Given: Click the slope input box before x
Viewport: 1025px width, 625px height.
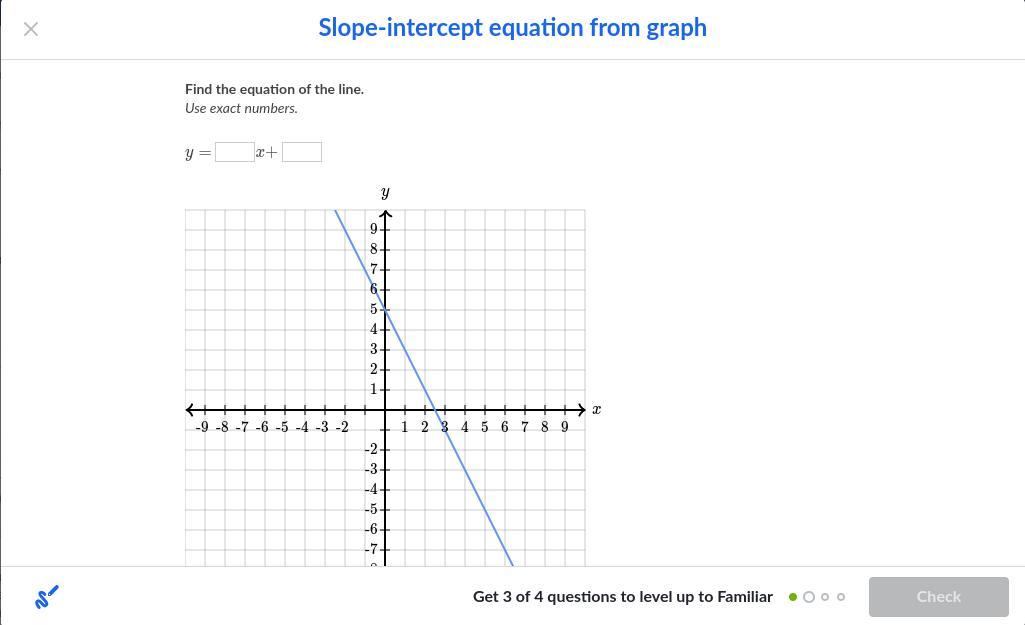Looking at the screenshot, I should click(234, 152).
